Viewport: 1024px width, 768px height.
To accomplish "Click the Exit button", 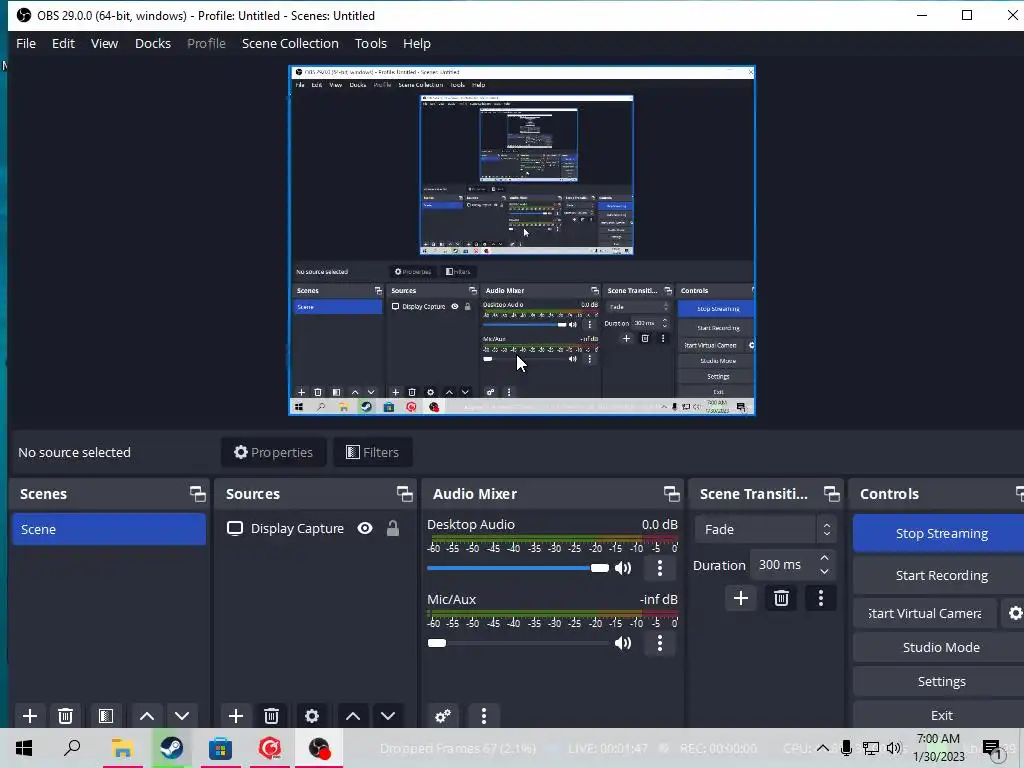I will point(940,715).
